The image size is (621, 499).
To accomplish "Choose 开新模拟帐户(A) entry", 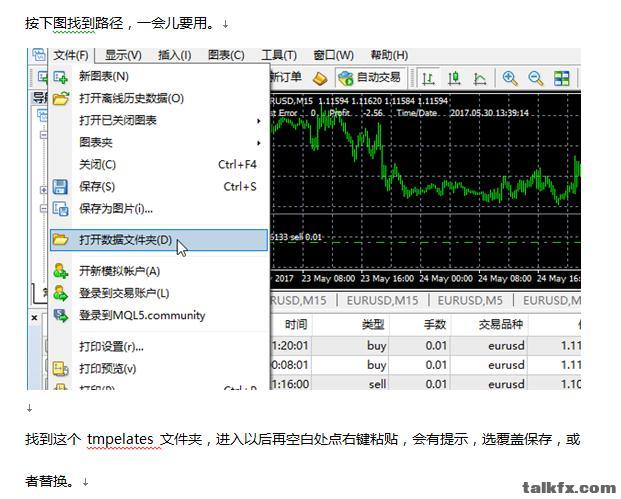I will pos(158,271).
